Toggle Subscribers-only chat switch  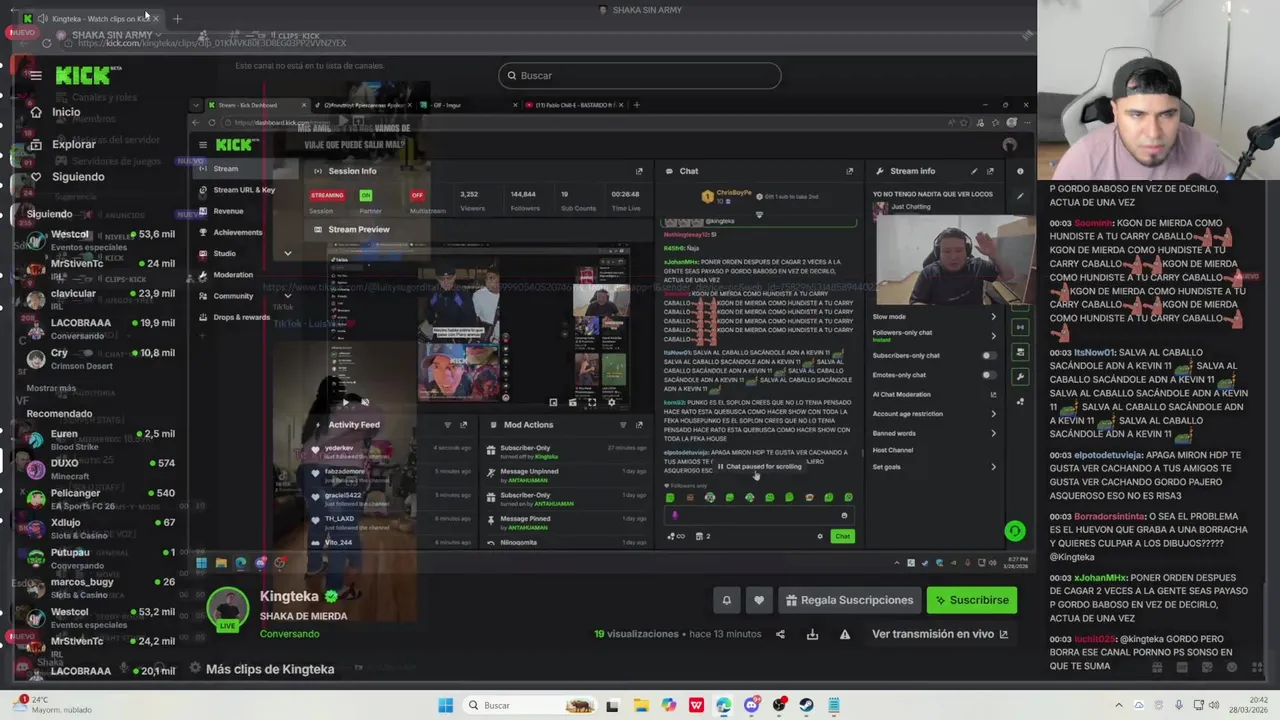pyautogui.click(x=988, y=356)
